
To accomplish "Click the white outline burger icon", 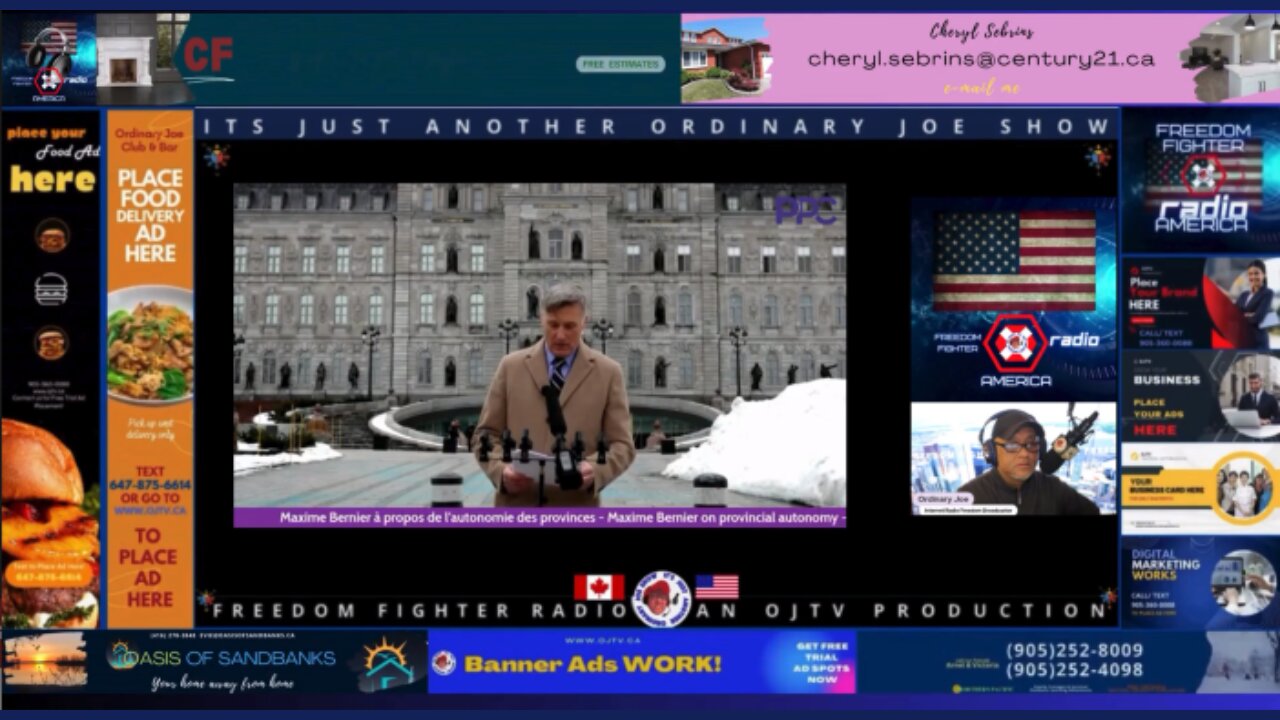I will [51, 289].
